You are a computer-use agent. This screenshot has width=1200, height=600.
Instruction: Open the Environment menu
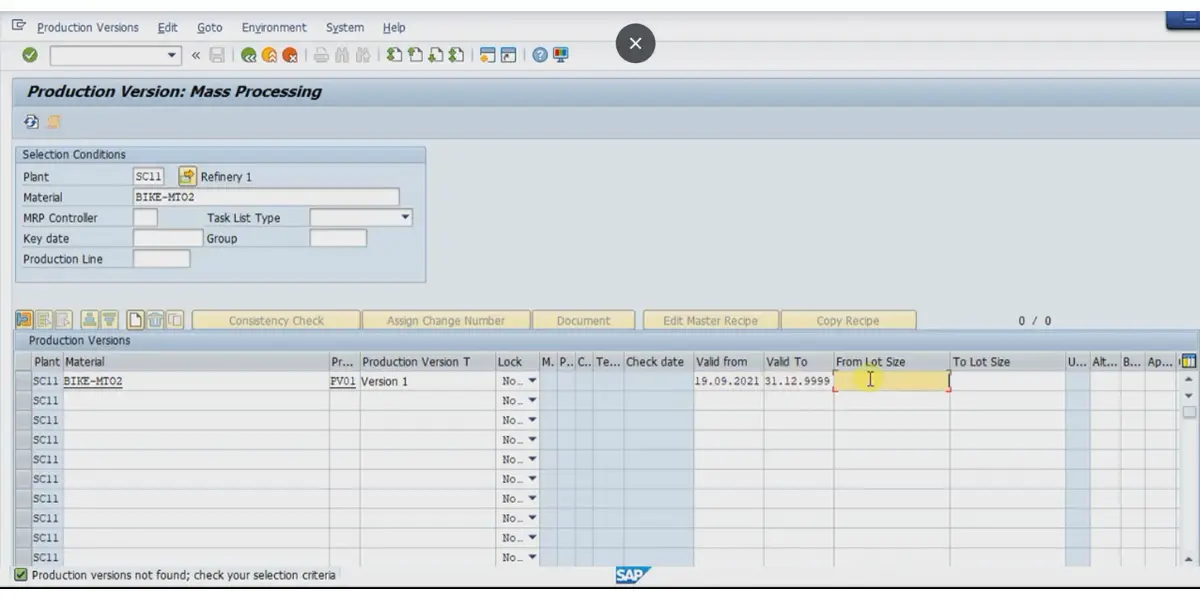[275, 27]
